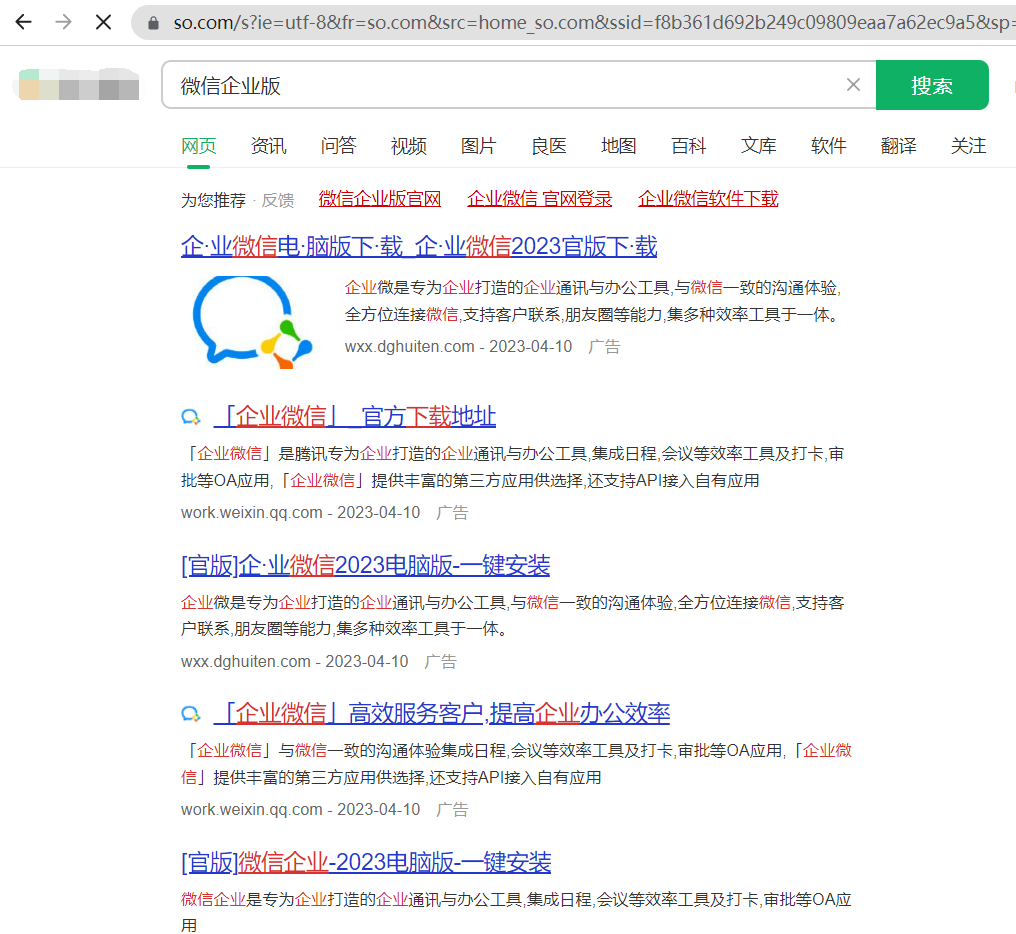Image resolution: width=1016 pixels, height=934 pixels.
Task: Click small icon beside 高效服务客户 result
Action: (x=190, y=714)
